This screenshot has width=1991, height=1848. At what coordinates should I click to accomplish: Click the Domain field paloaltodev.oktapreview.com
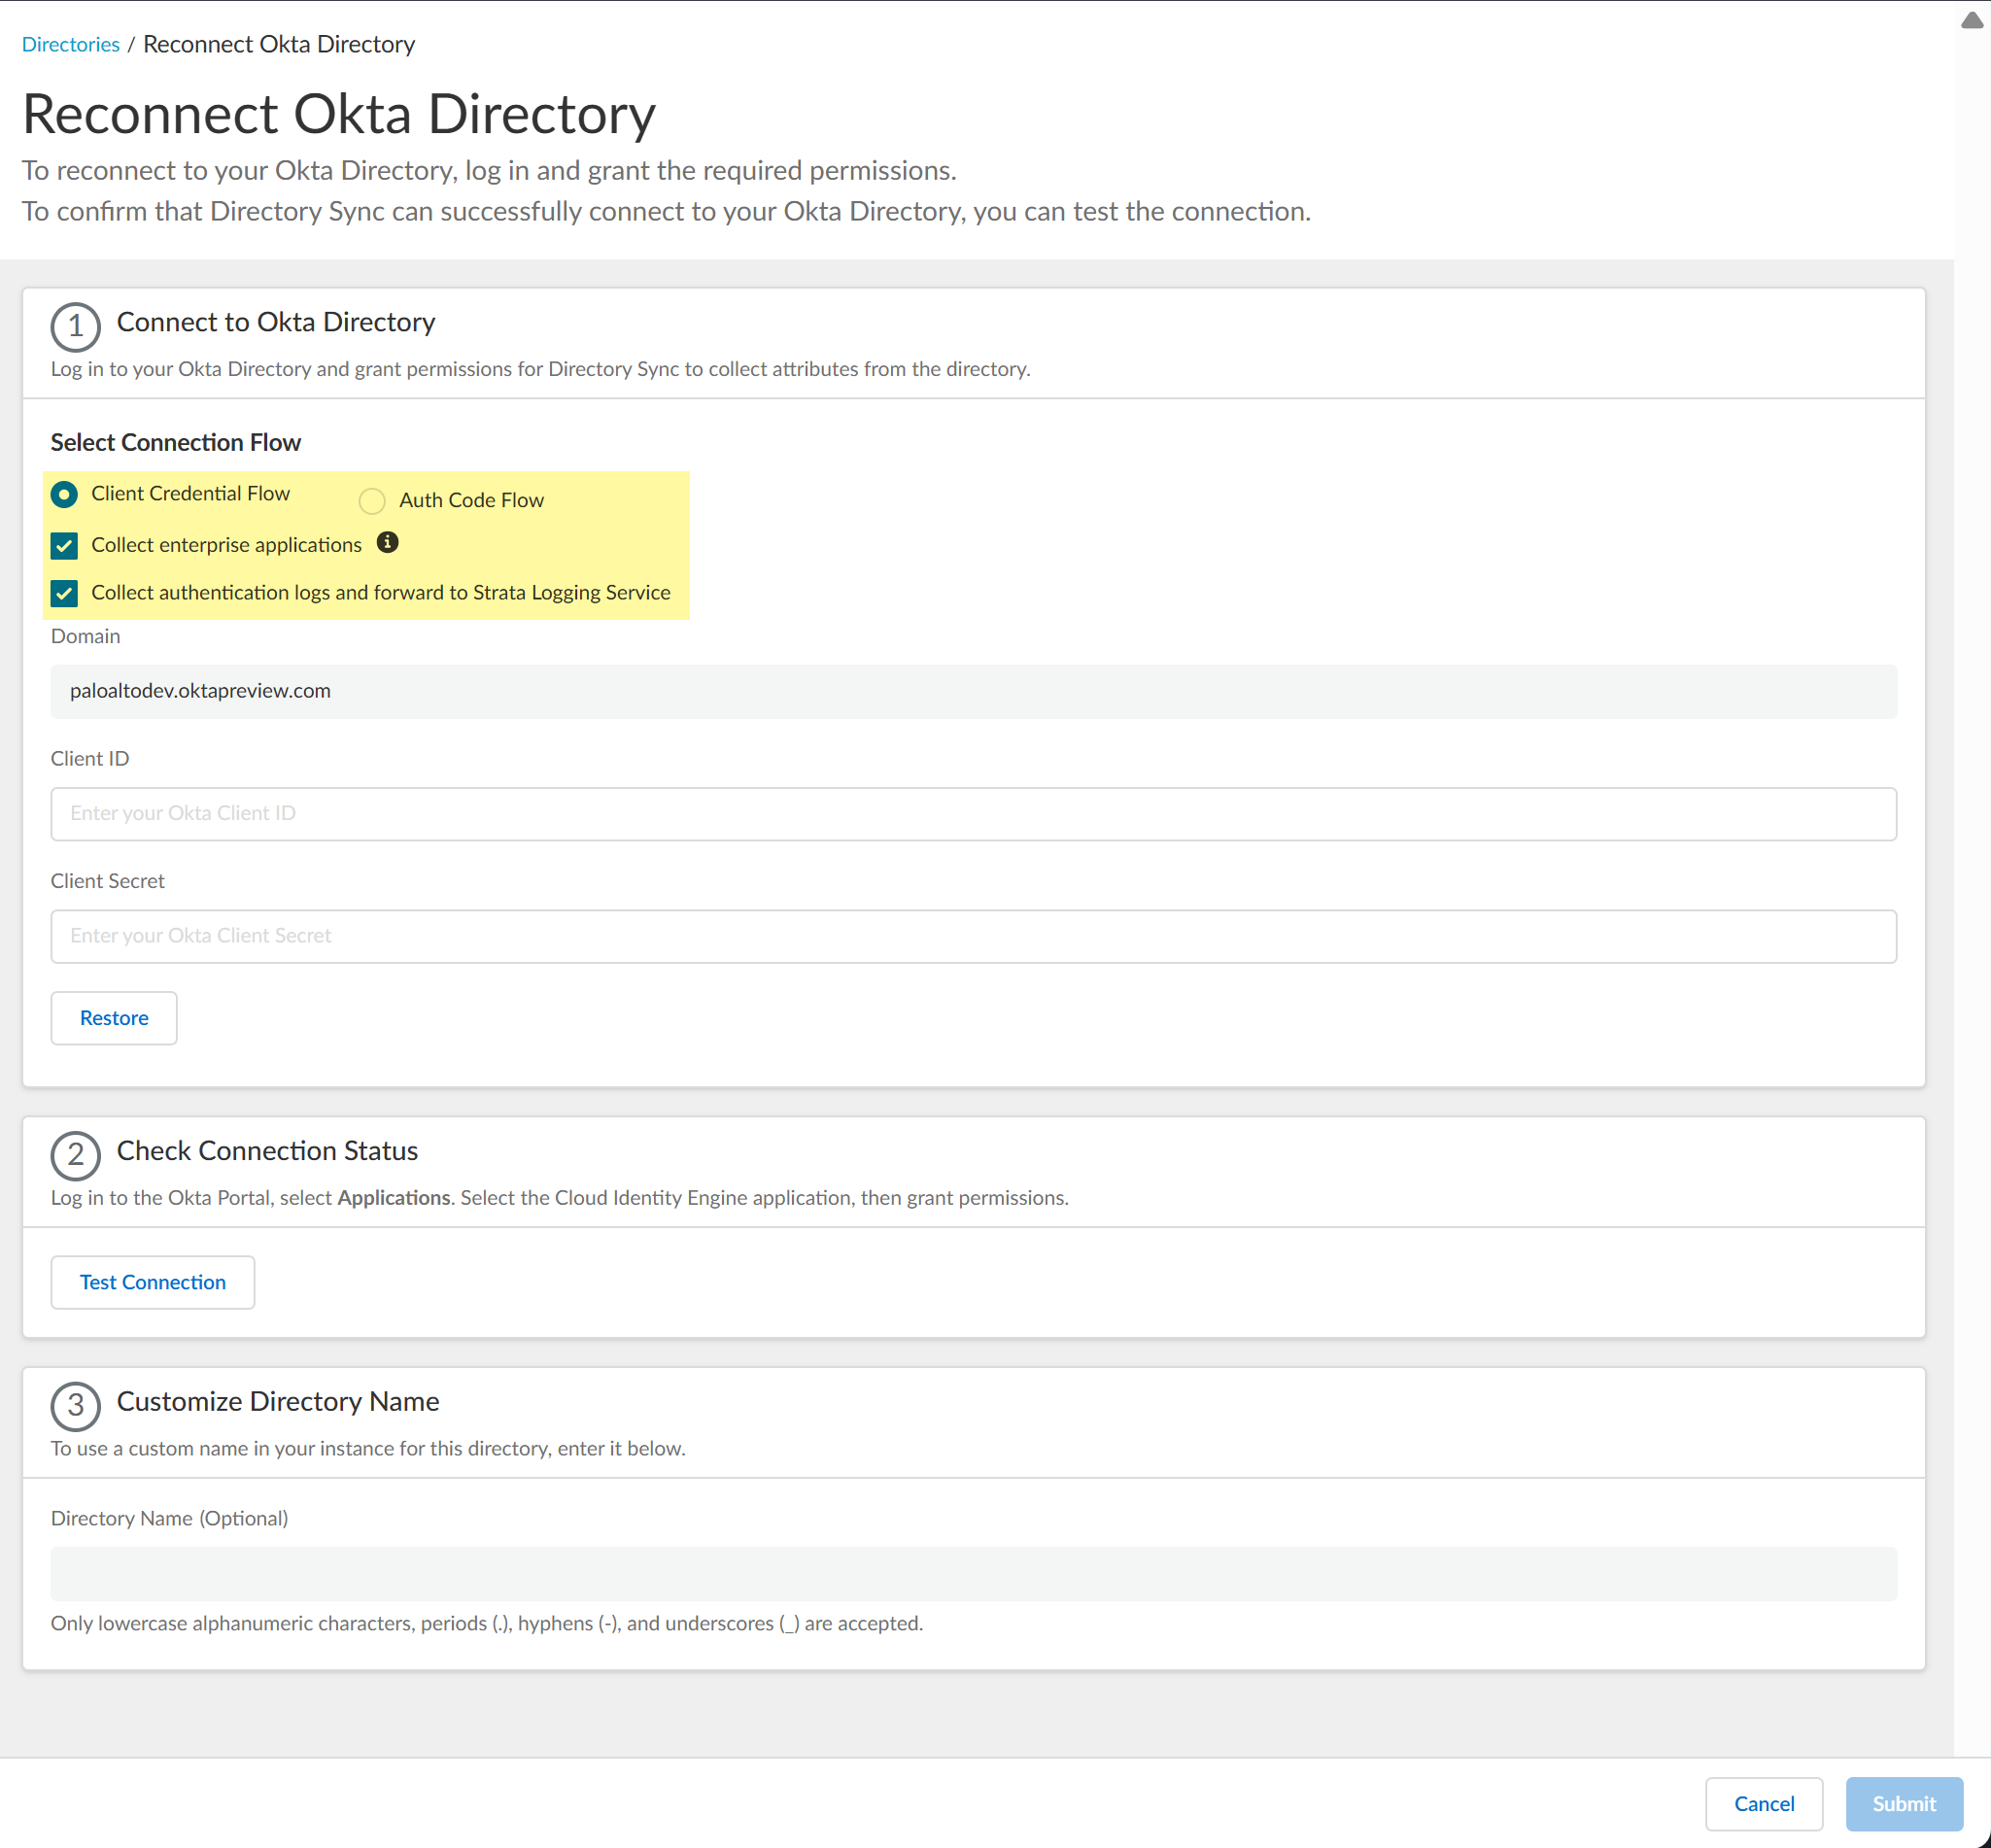click(x=972, y=692)
